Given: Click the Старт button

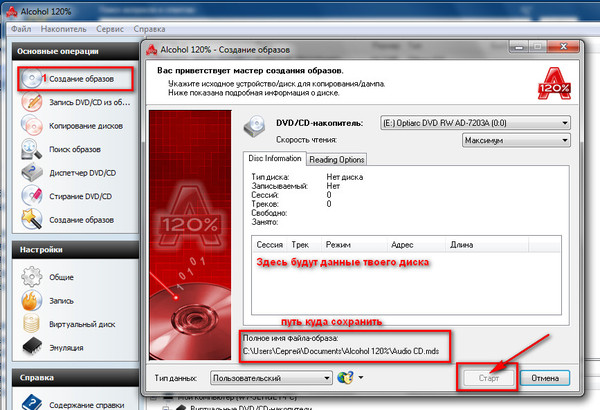Looking at the screenshot, I should pos(489,378).
